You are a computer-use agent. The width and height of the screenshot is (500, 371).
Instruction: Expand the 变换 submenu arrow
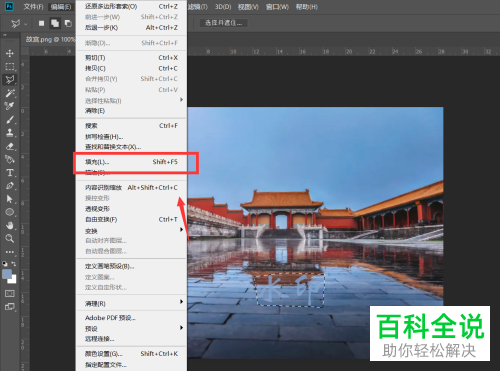click(181, 230)
